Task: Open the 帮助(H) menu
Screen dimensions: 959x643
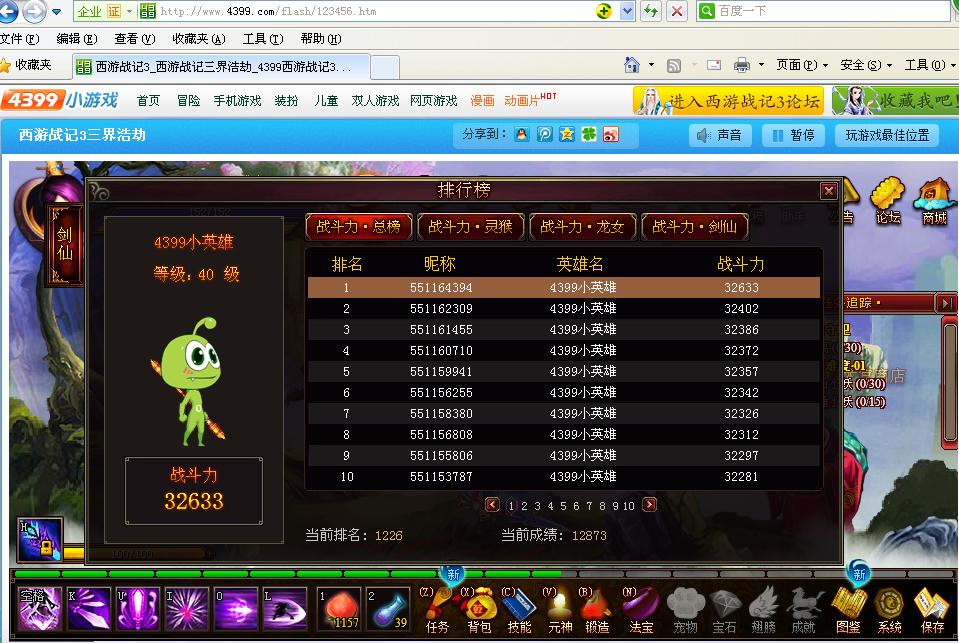Action: pos(321,39)
